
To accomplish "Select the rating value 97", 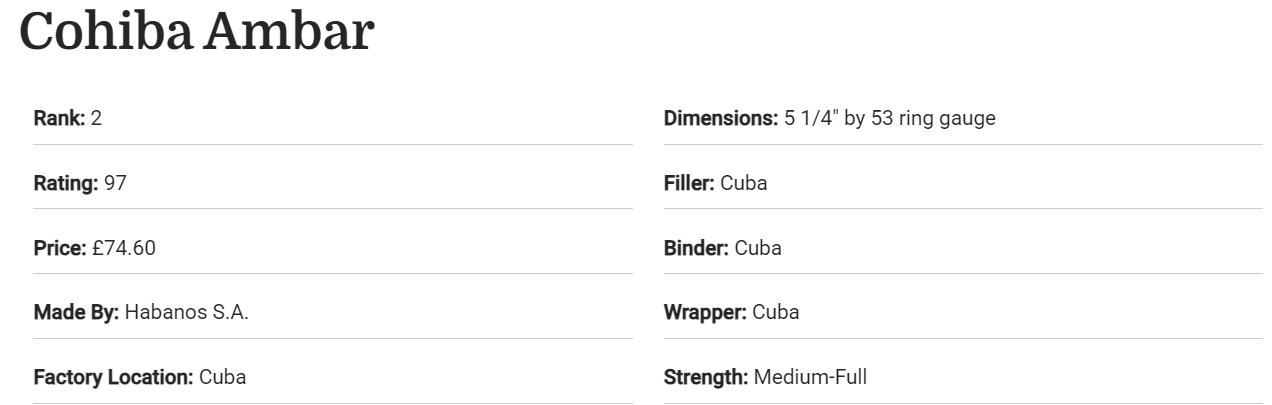I will click(x=116, y=183).
